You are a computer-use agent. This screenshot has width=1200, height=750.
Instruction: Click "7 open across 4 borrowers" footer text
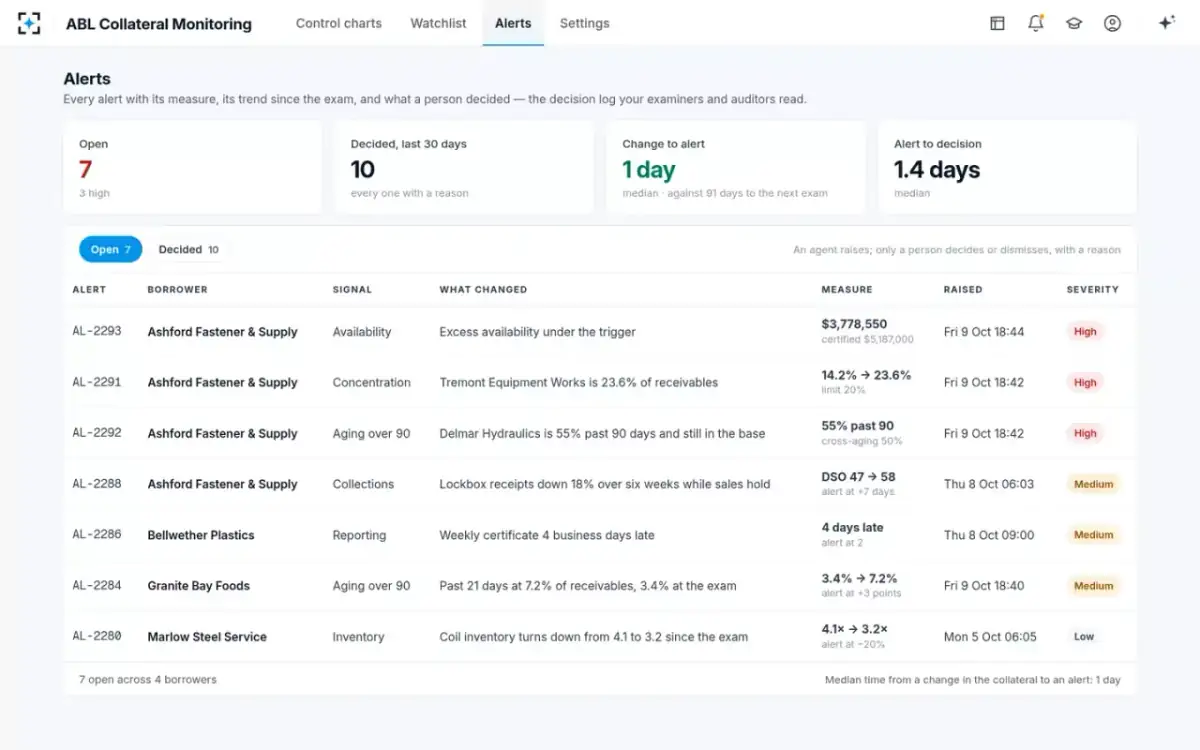click(148, 680)
